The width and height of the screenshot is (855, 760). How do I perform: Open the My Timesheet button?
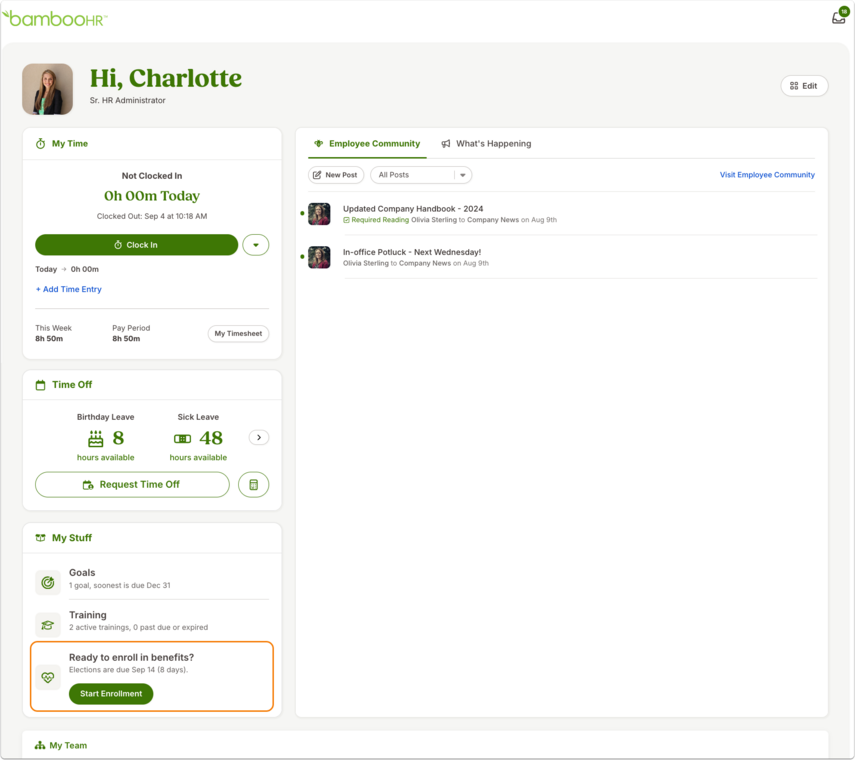[238, 334]
